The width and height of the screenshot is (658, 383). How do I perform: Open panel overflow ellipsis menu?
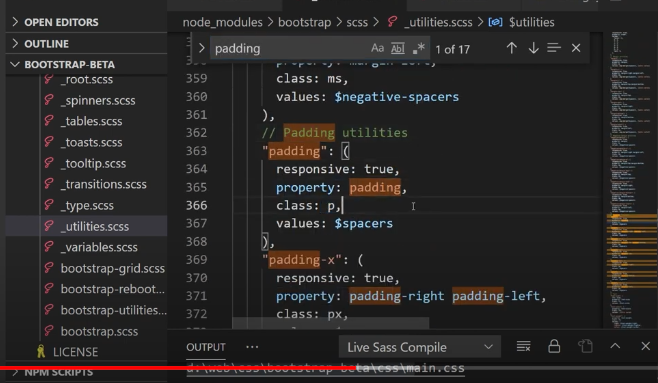252,347
